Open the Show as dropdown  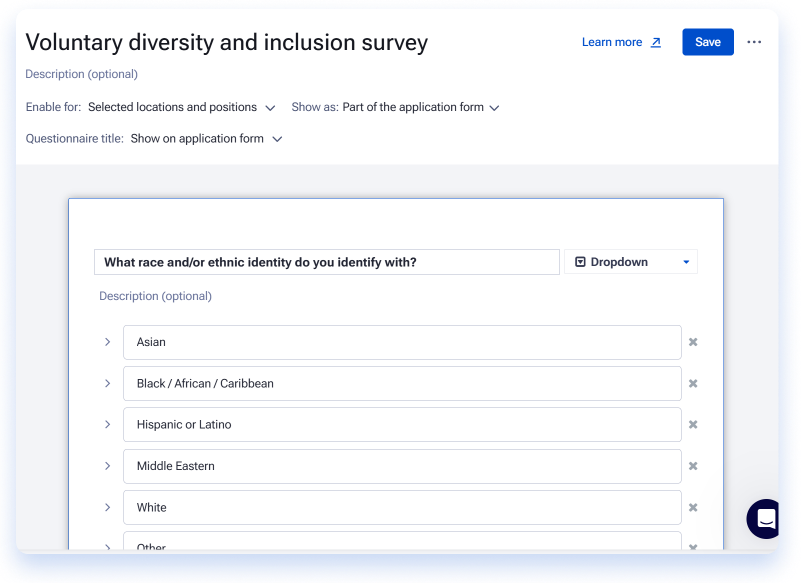[420, 107]
